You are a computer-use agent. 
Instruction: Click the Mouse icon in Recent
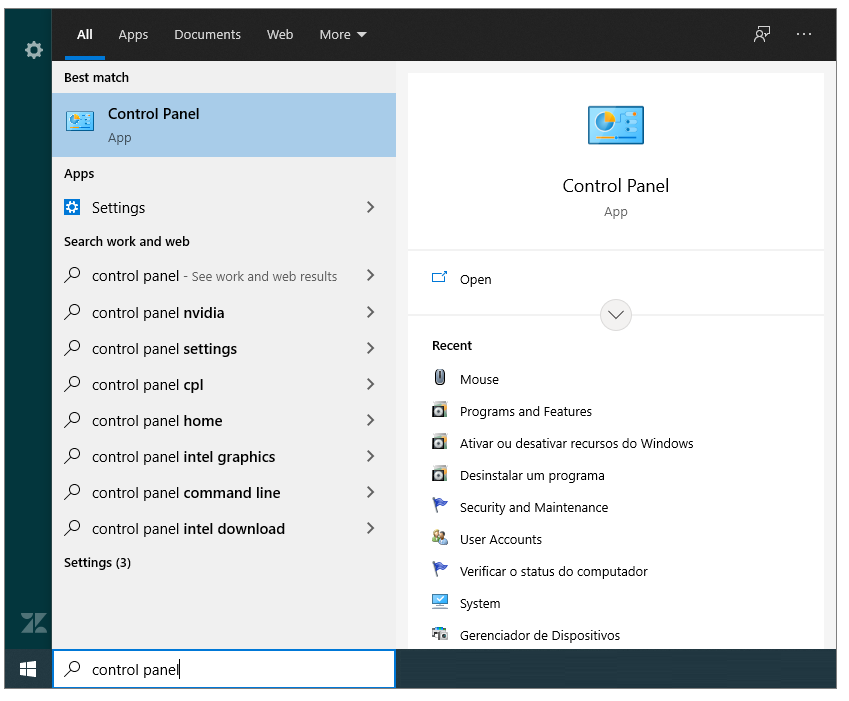coord(440,377)
